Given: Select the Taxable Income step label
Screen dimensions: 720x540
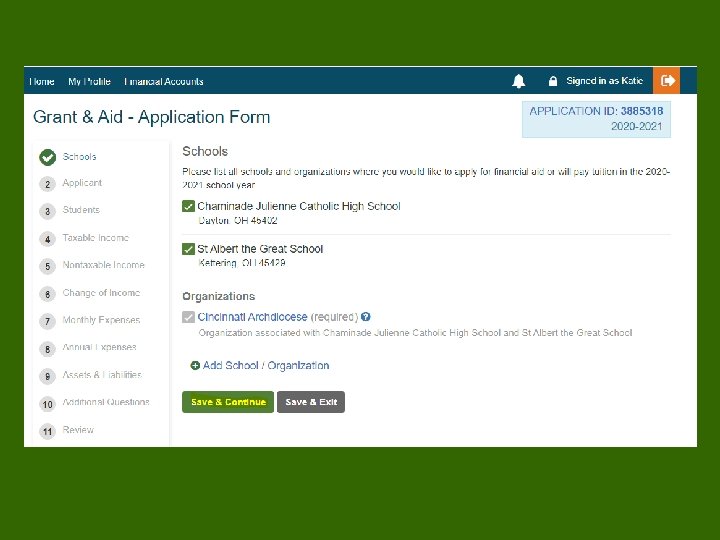Looking at the screenshot, I should [96, 237].
